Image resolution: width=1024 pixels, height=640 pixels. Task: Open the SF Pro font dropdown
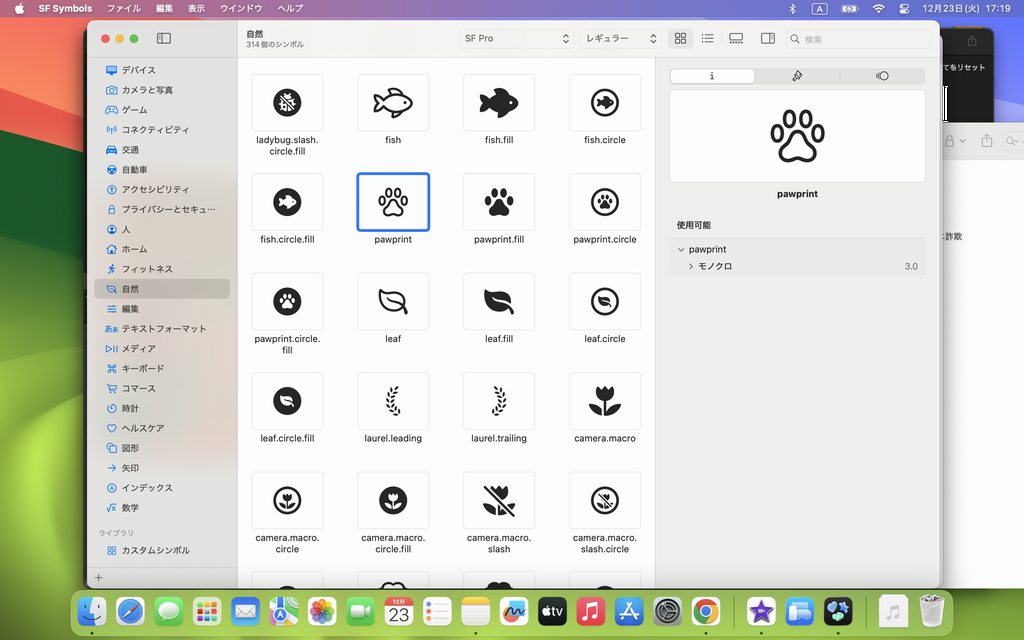pos(516,38)
